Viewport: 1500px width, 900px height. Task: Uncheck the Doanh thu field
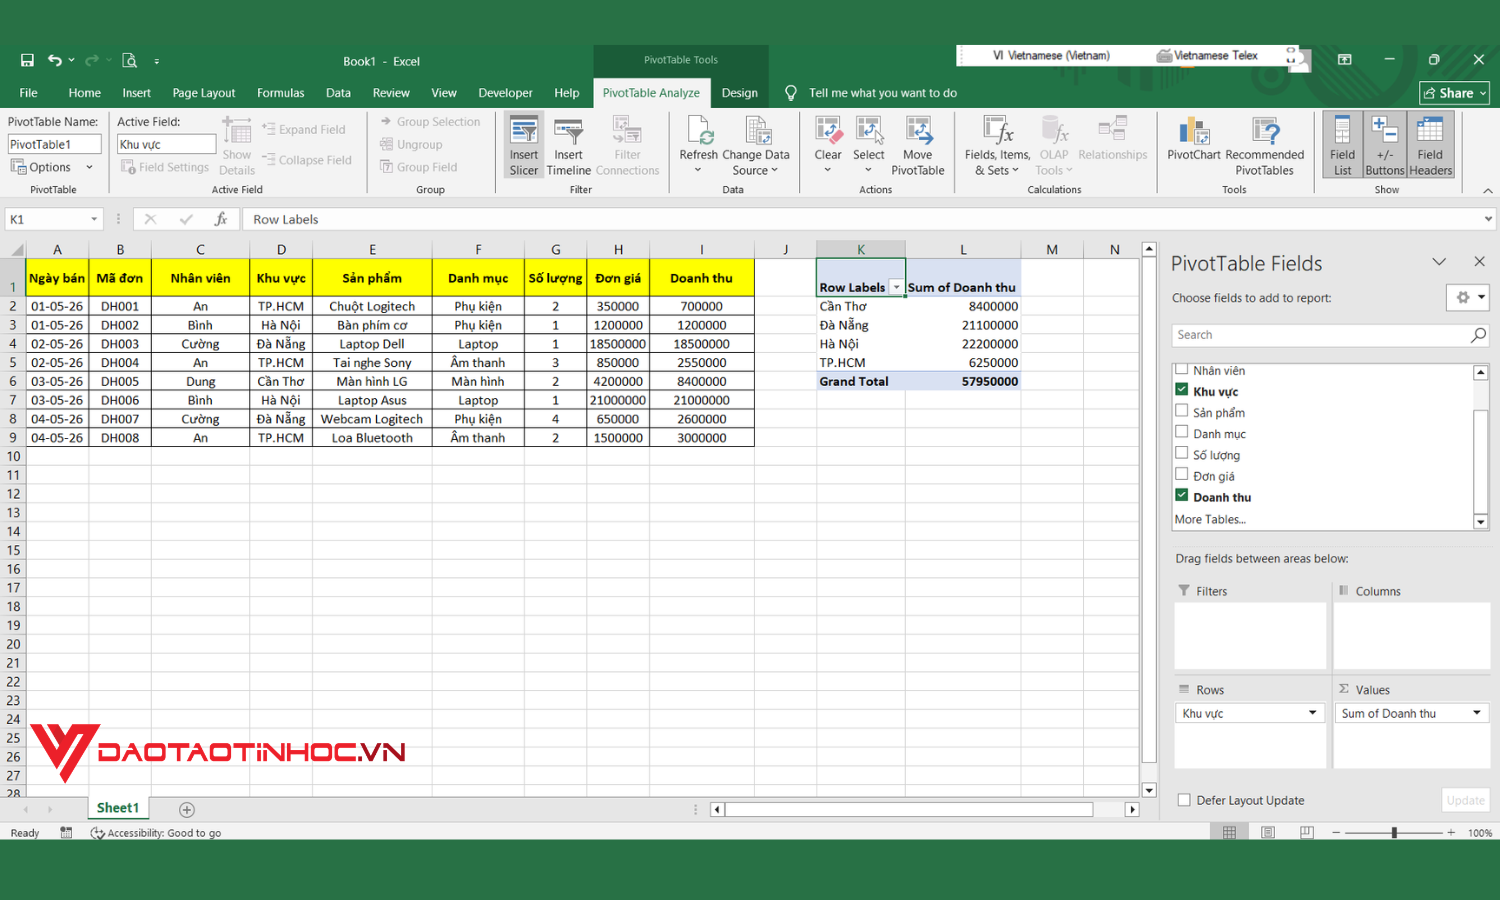pos(1182,495)
